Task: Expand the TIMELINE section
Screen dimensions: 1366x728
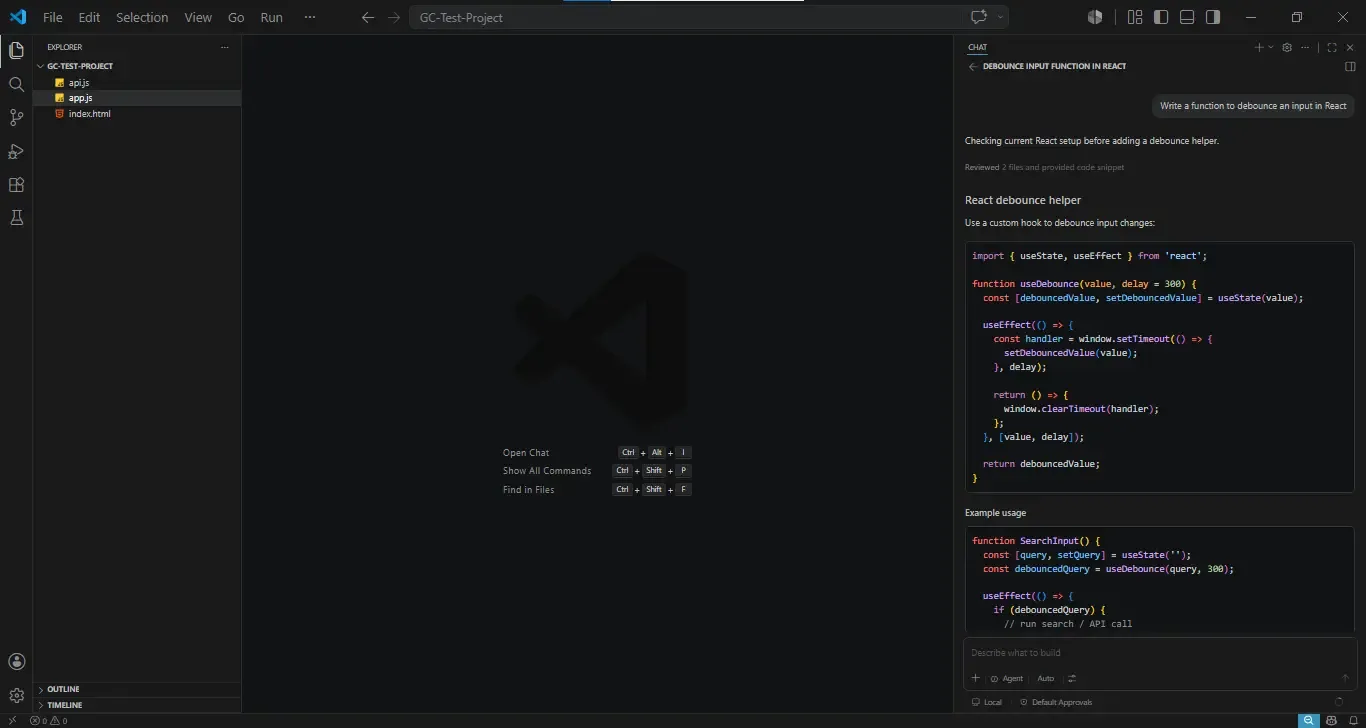Action: point(137,705)
